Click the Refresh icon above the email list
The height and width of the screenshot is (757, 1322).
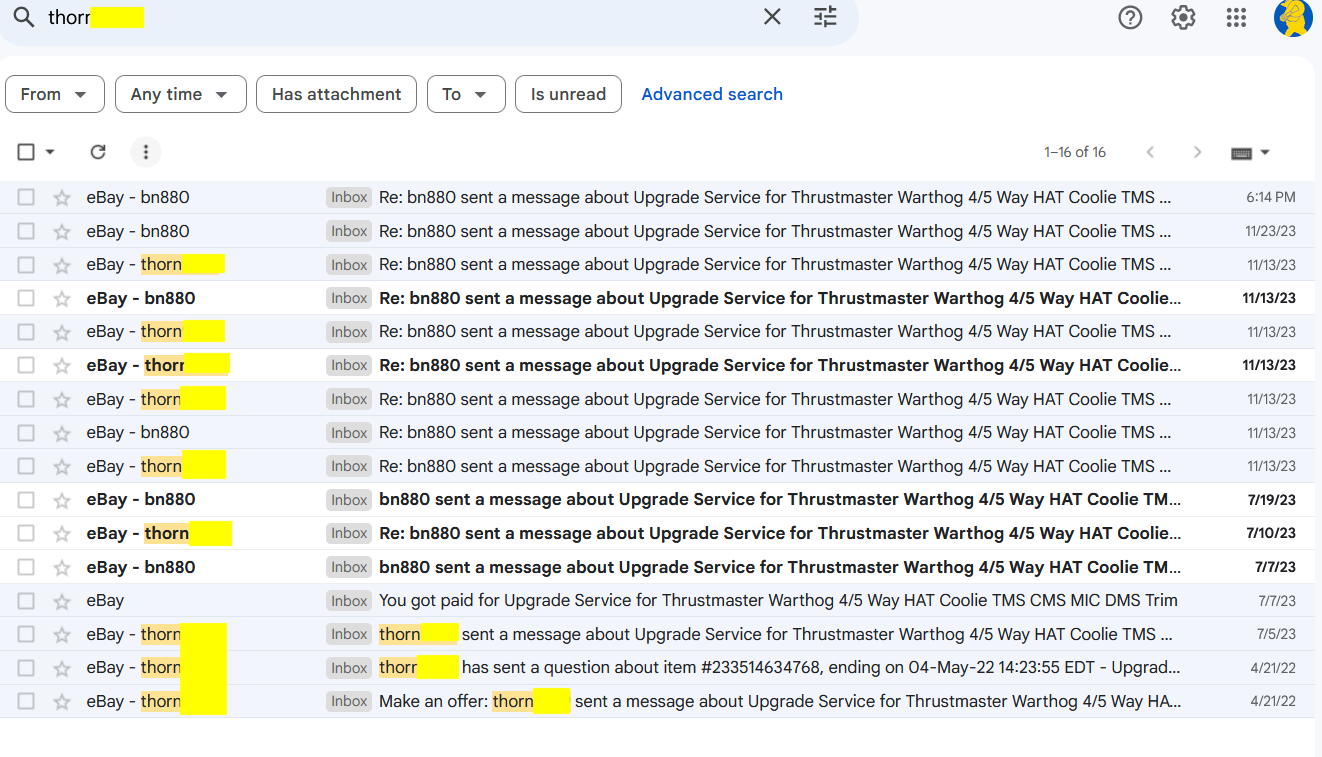click(x=98, y=152)
